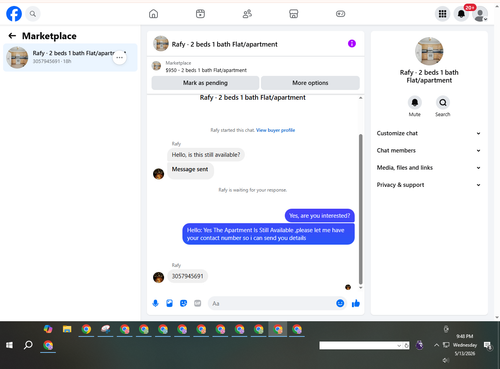The width and height of the screenshot is (500, 369).
Task: Expand Media, files and links section
Action: pyautogui.click(x=429, y=168)
